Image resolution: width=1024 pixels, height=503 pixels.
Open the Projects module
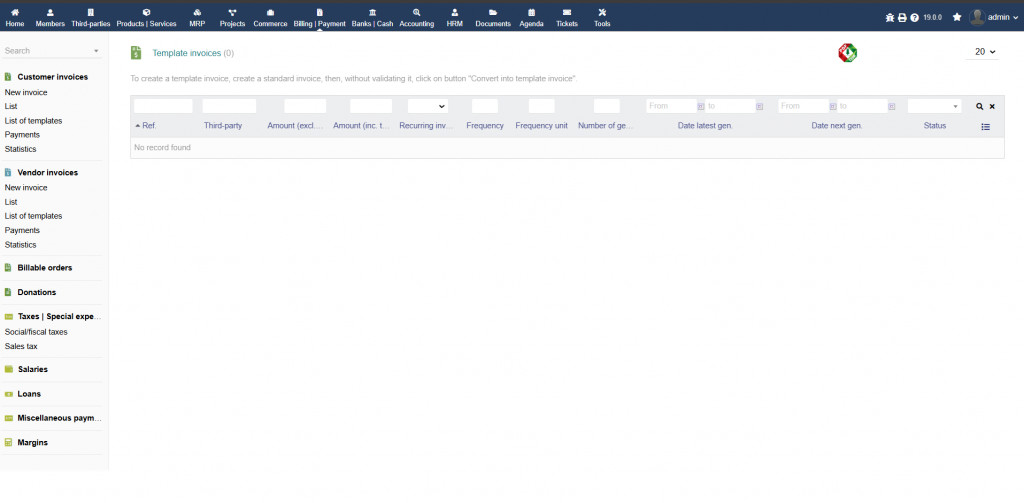(x=232, y=18)
